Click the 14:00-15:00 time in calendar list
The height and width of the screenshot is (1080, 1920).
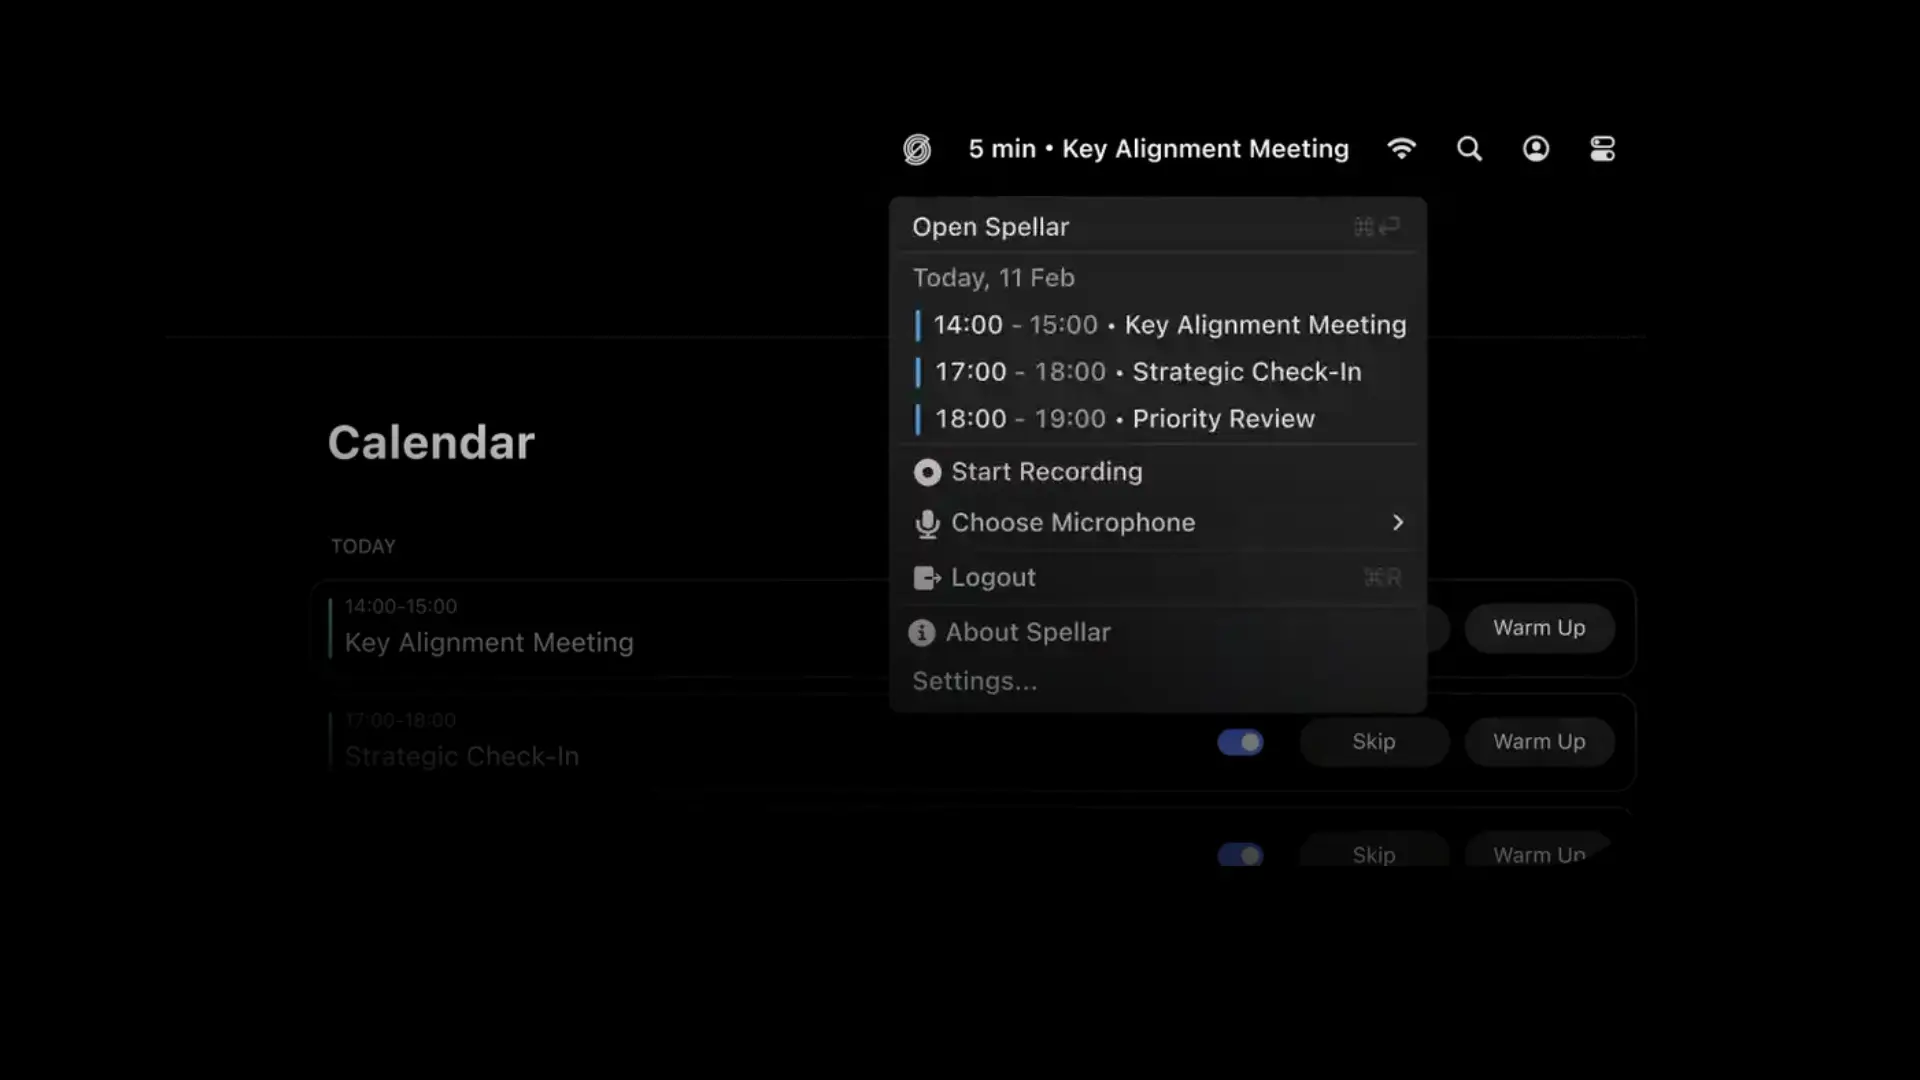coord(401,606)
